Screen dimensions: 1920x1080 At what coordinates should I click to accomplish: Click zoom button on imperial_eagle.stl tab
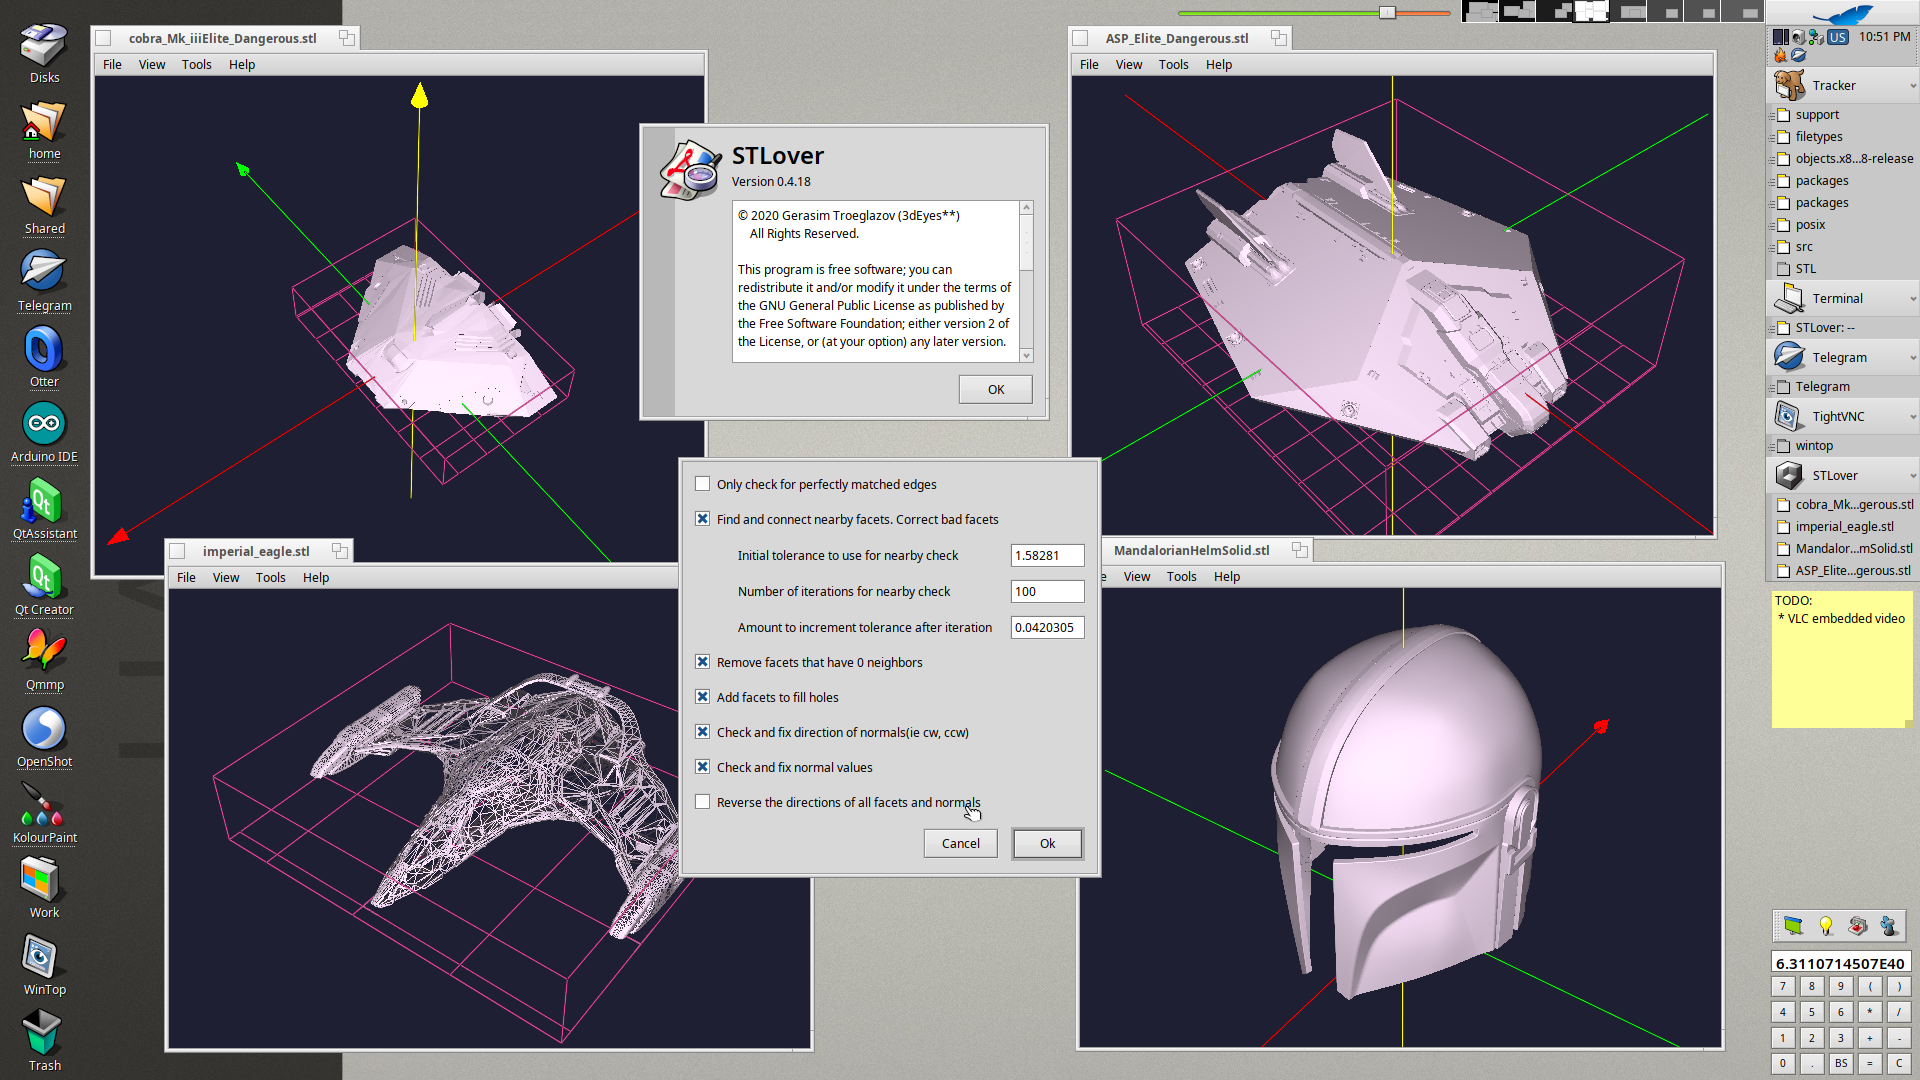click(340, 551)
